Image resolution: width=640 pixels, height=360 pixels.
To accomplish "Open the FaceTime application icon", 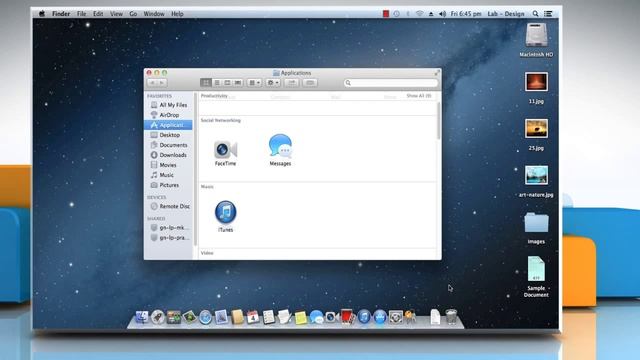I will click(x=225, y=150).
